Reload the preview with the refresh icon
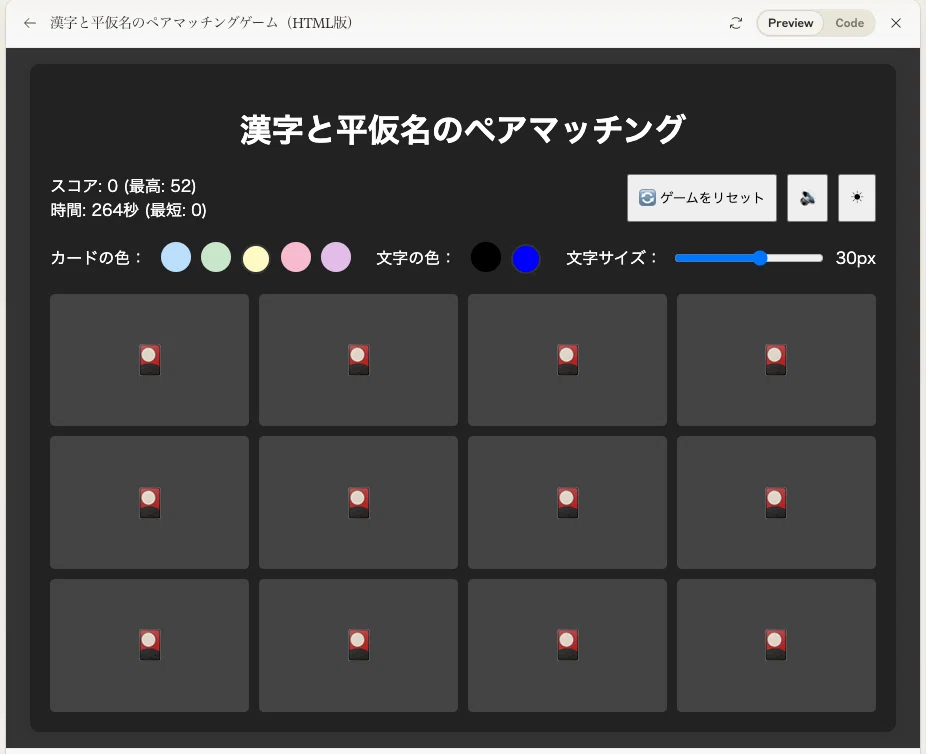 coord(735,23)
